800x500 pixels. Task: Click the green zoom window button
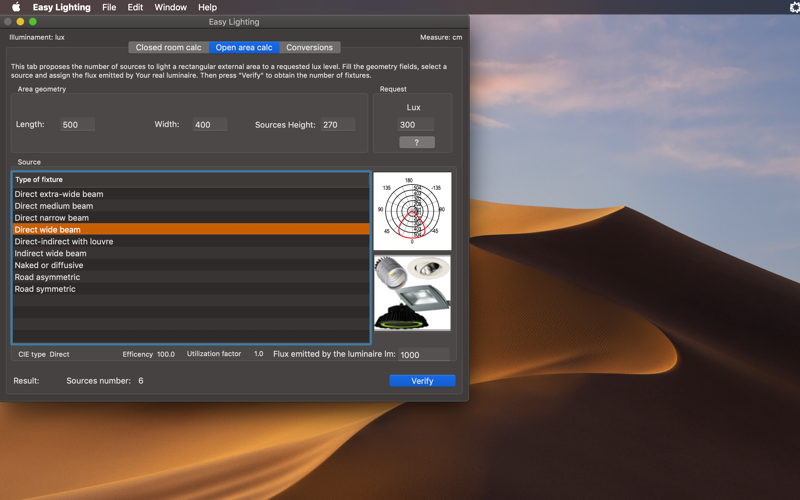pyautogui.click(x=33, y=21)
